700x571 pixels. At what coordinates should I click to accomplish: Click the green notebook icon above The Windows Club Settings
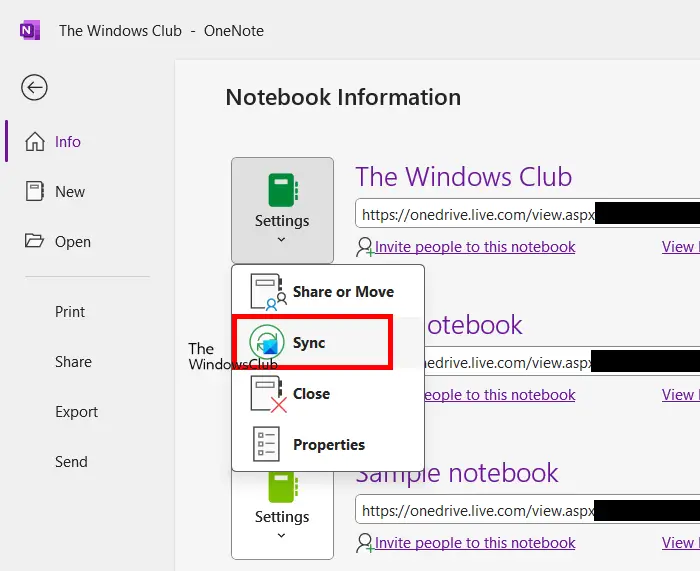(x=283, y=190)
